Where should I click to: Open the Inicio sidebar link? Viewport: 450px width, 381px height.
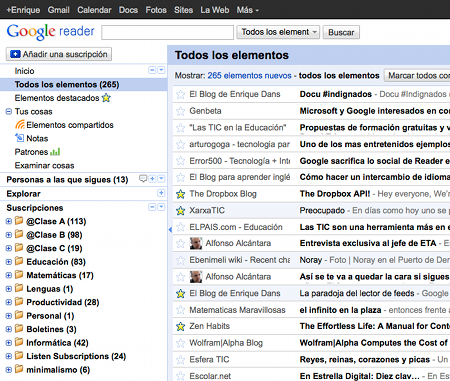coord(24,71)
